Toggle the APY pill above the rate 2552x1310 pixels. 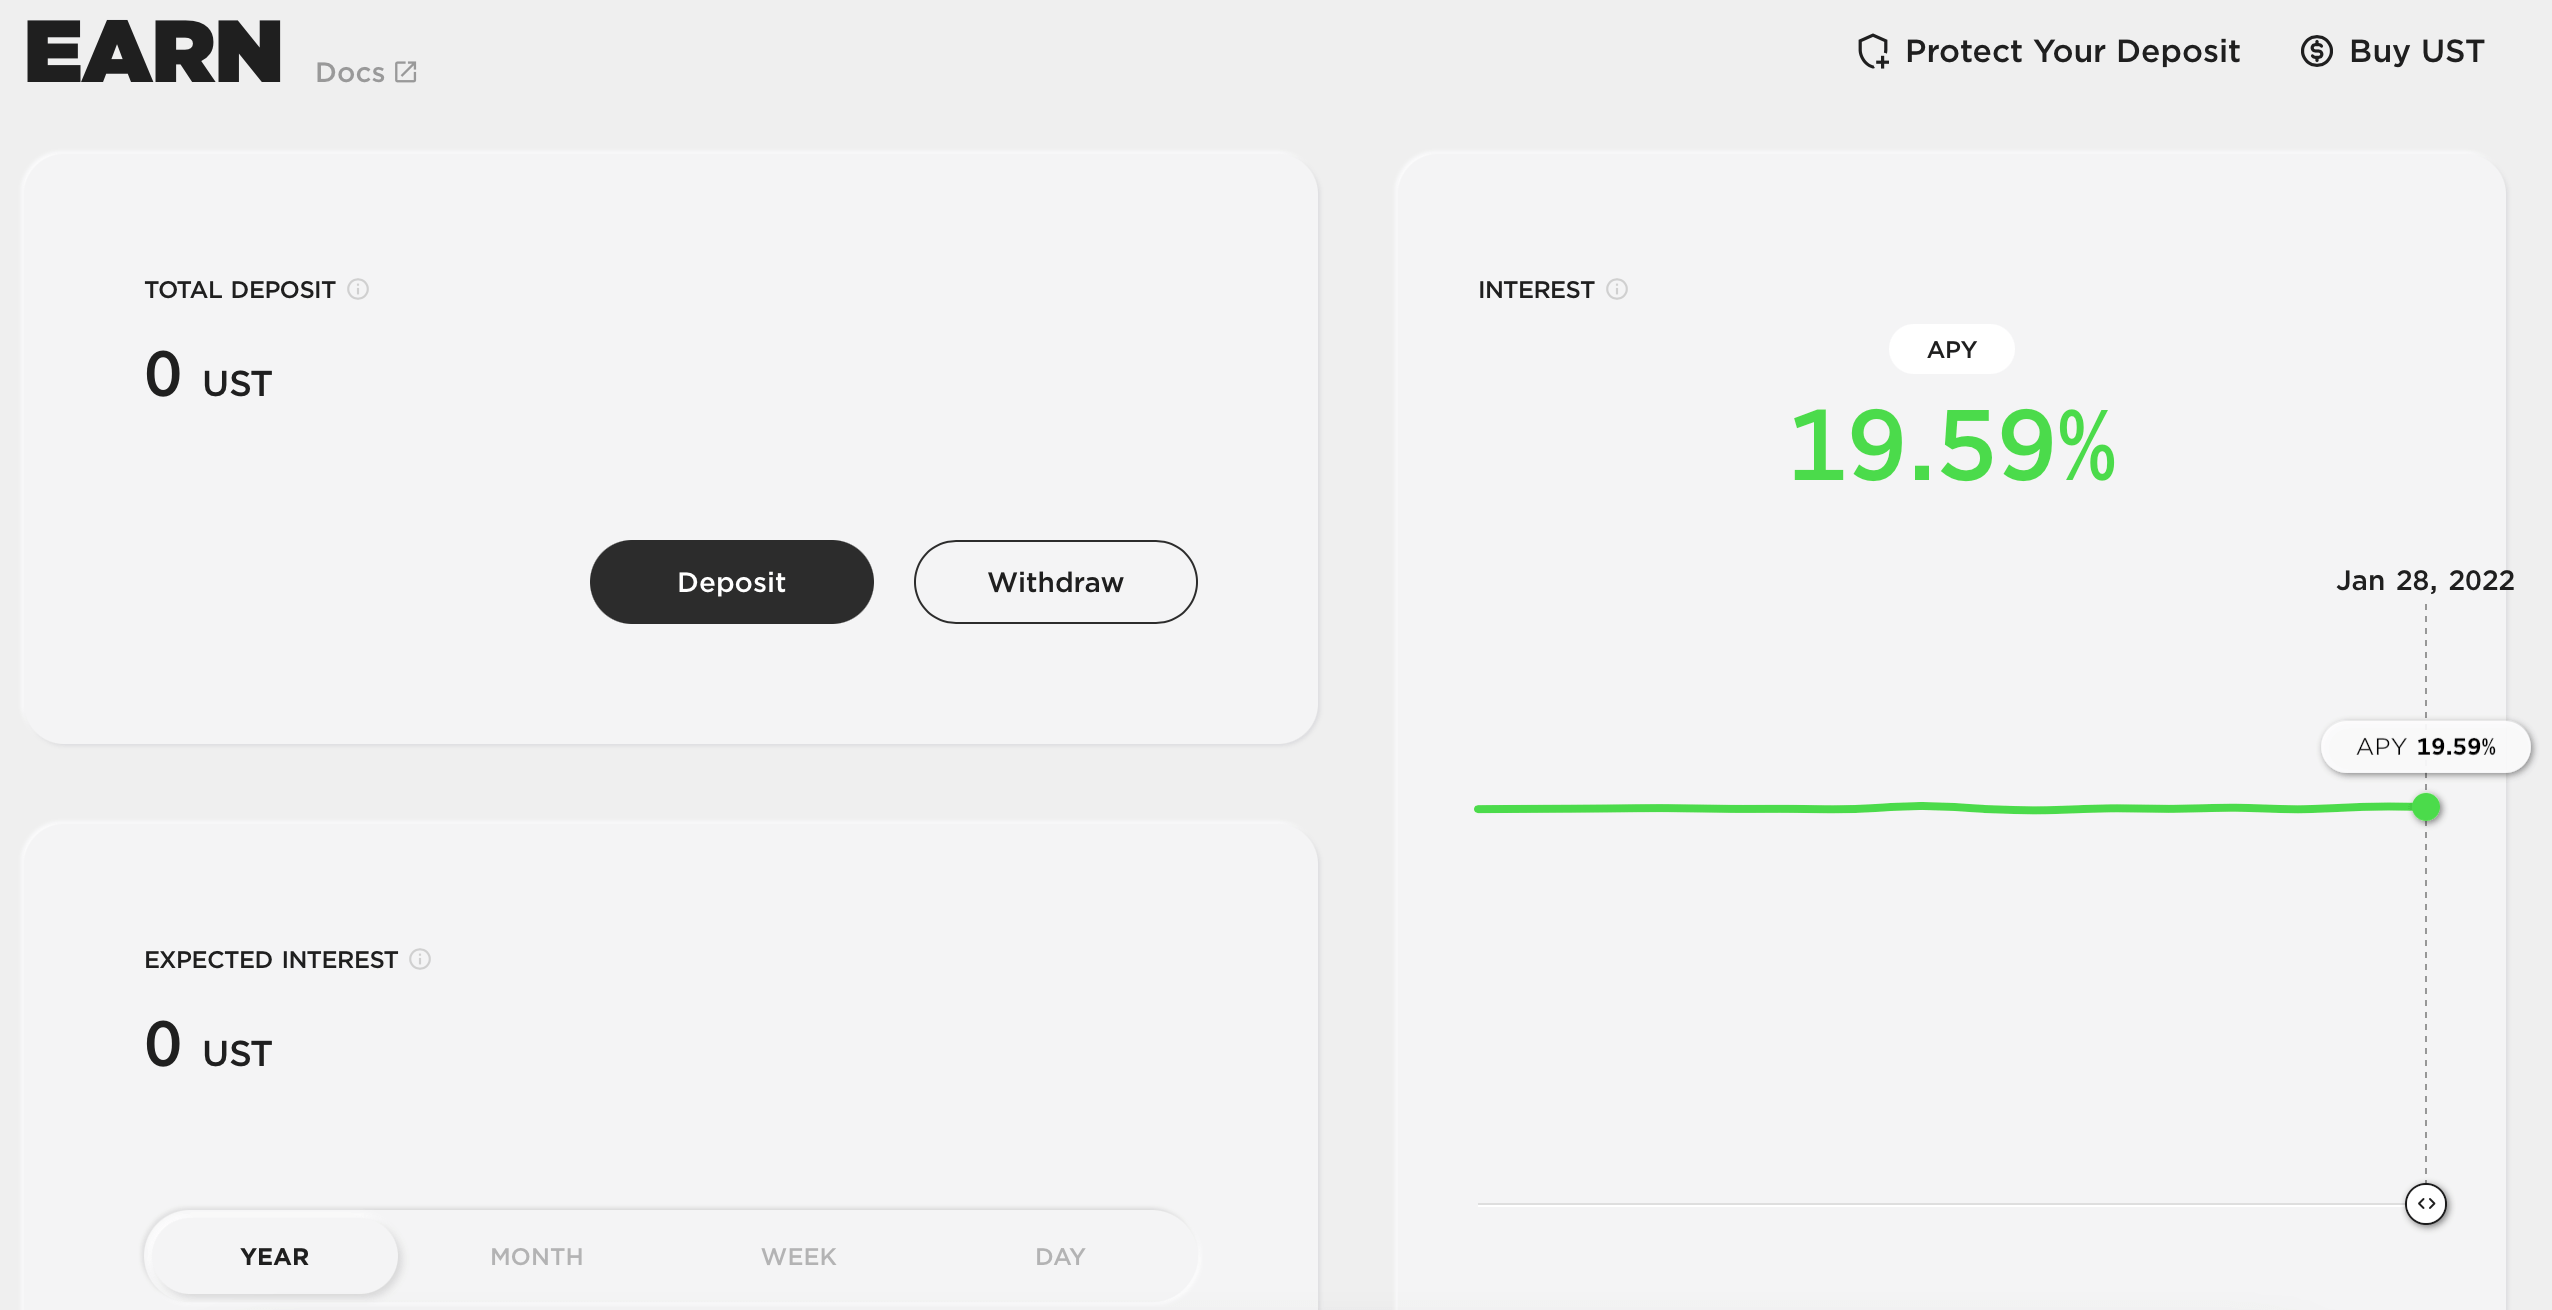coord(1950,349)
